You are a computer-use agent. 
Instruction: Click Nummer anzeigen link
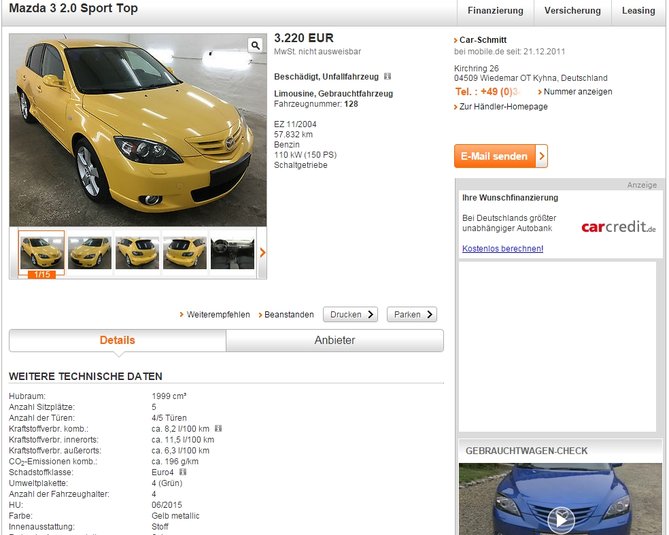[578, 92]
